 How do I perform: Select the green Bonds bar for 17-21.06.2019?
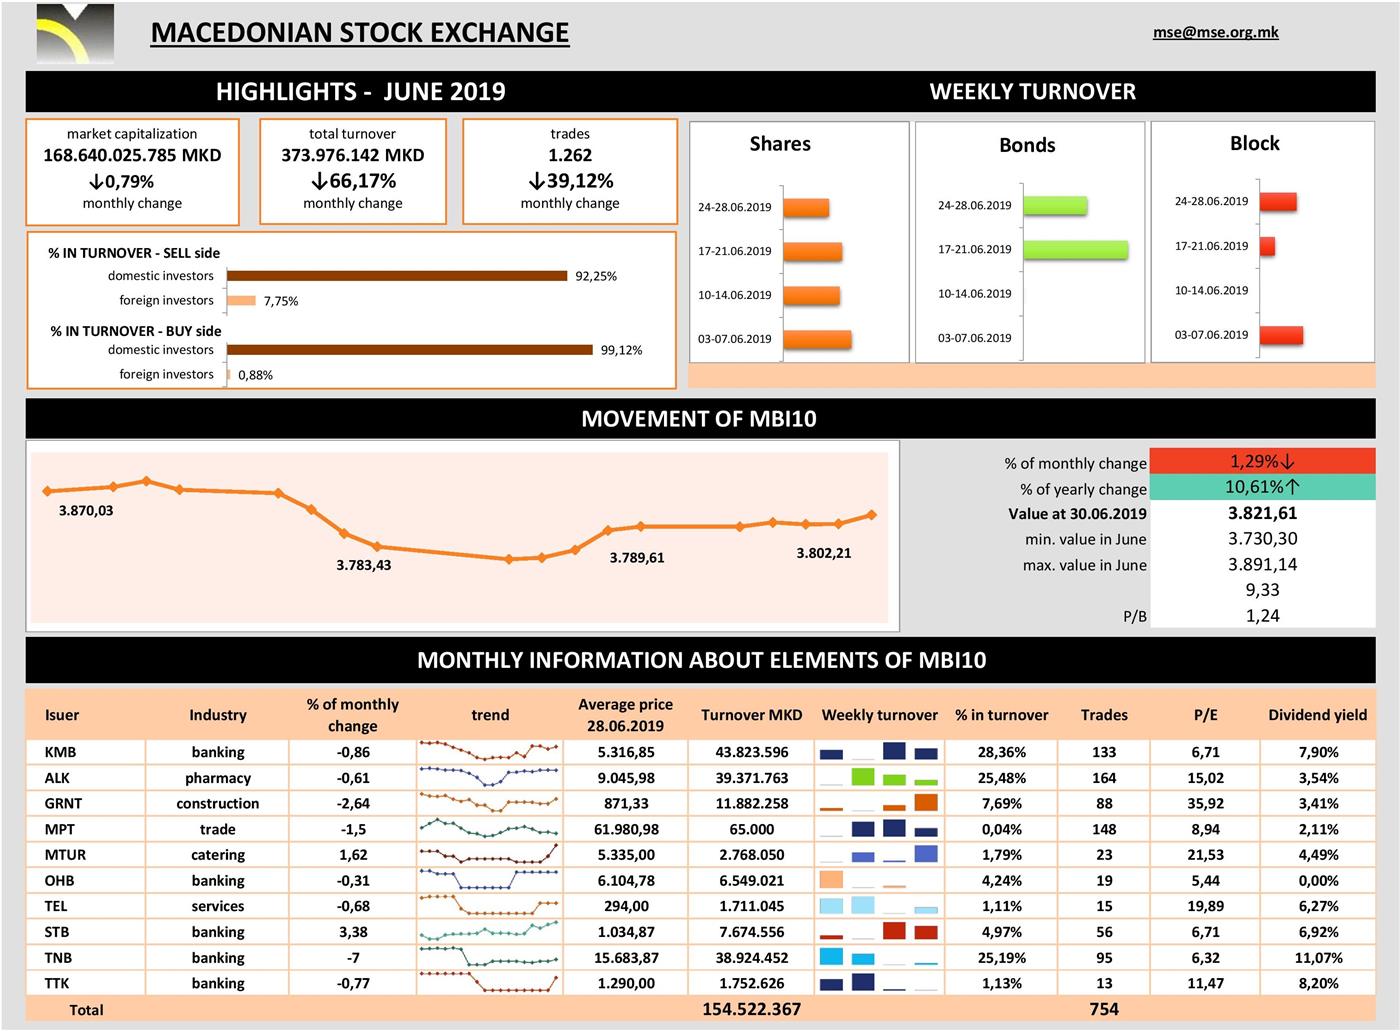point(1075,250)
